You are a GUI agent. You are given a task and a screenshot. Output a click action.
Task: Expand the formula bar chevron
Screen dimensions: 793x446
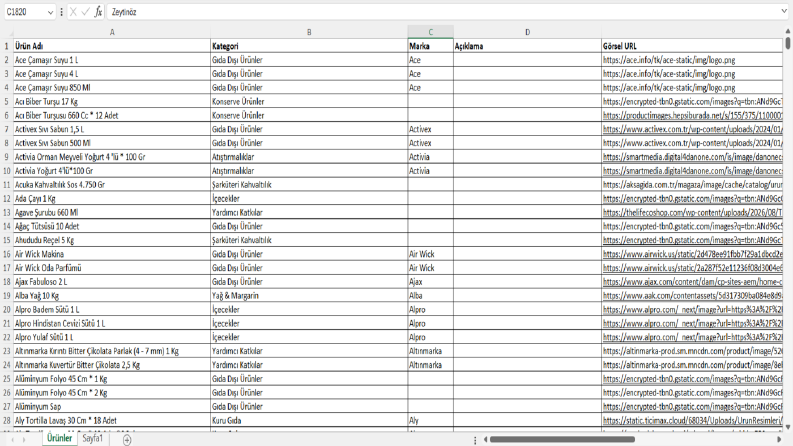pos(784,12)
